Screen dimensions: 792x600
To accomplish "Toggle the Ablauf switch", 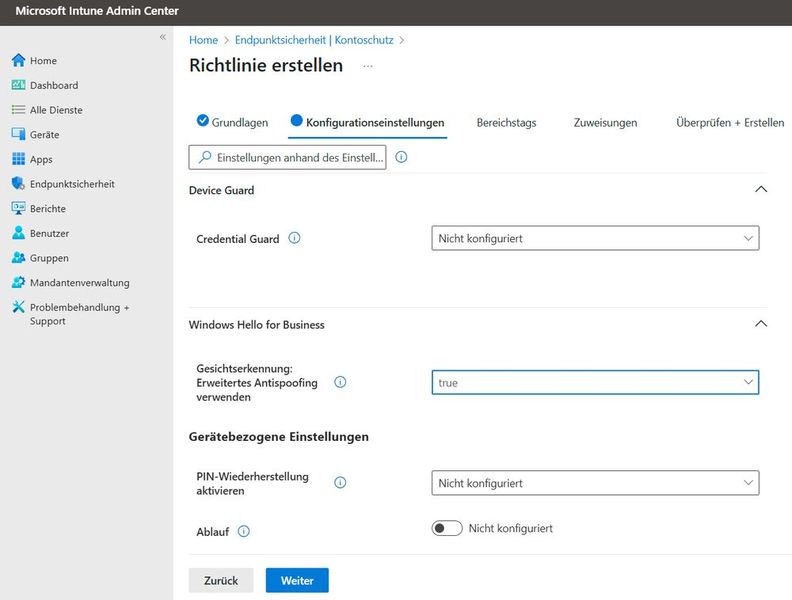I will [x=447, y=528].
